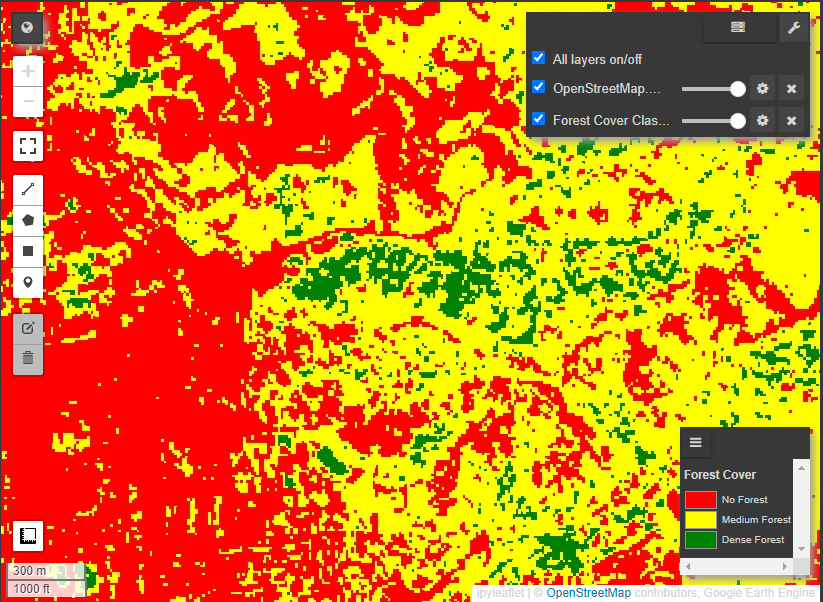The height and width of the screenshot is (602, 823).
Task: Uncheck the Forest Cover Class layer checkbox
Action: coord(539,119)
